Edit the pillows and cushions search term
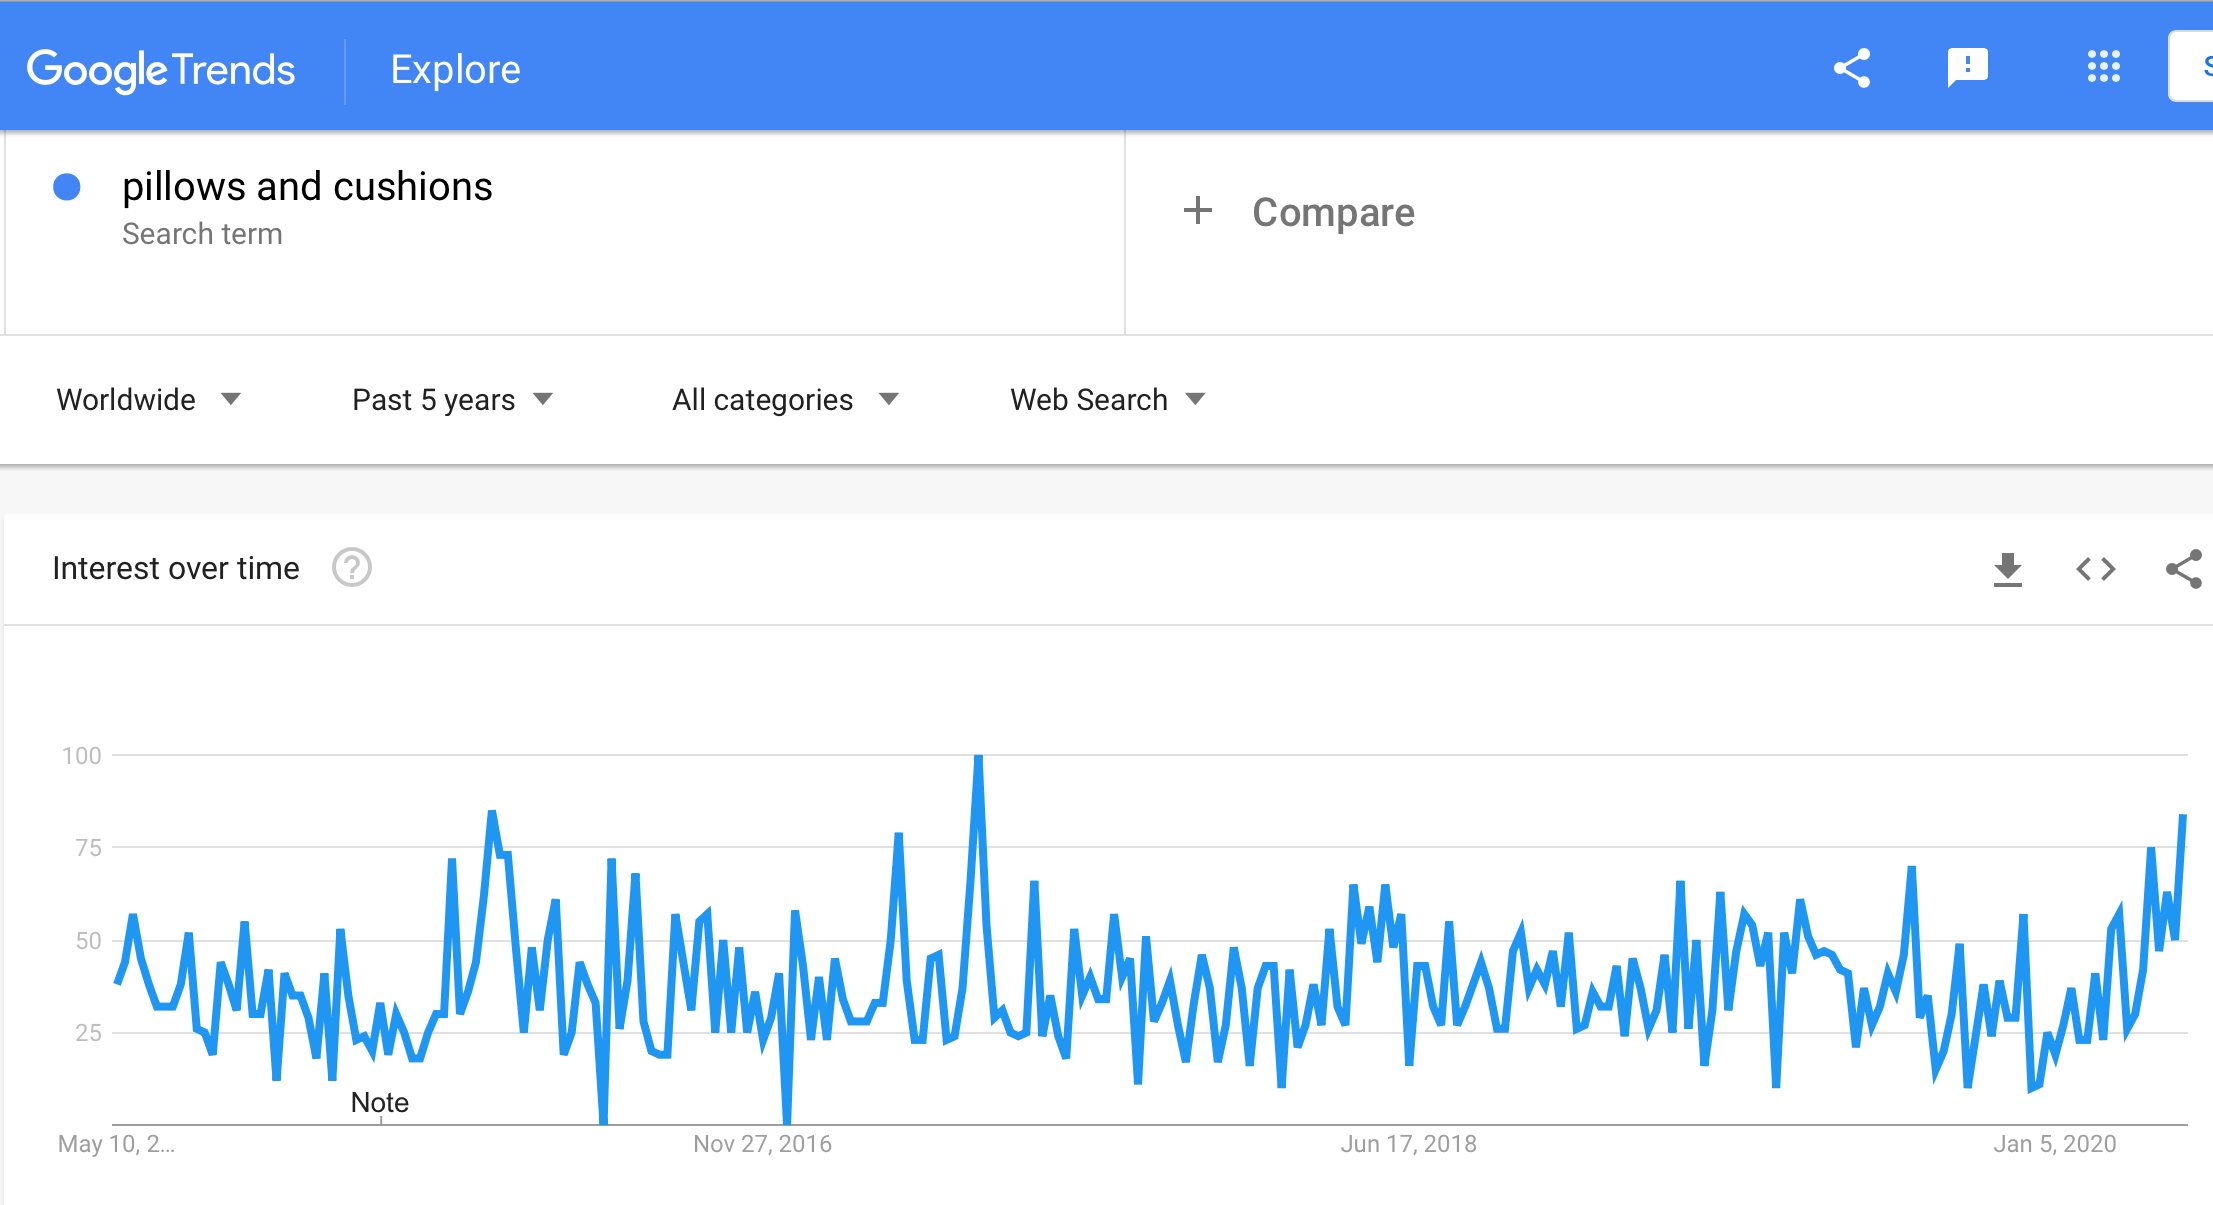The height and width of the screenshot is (1205, 2213). [x=307, y=187]
